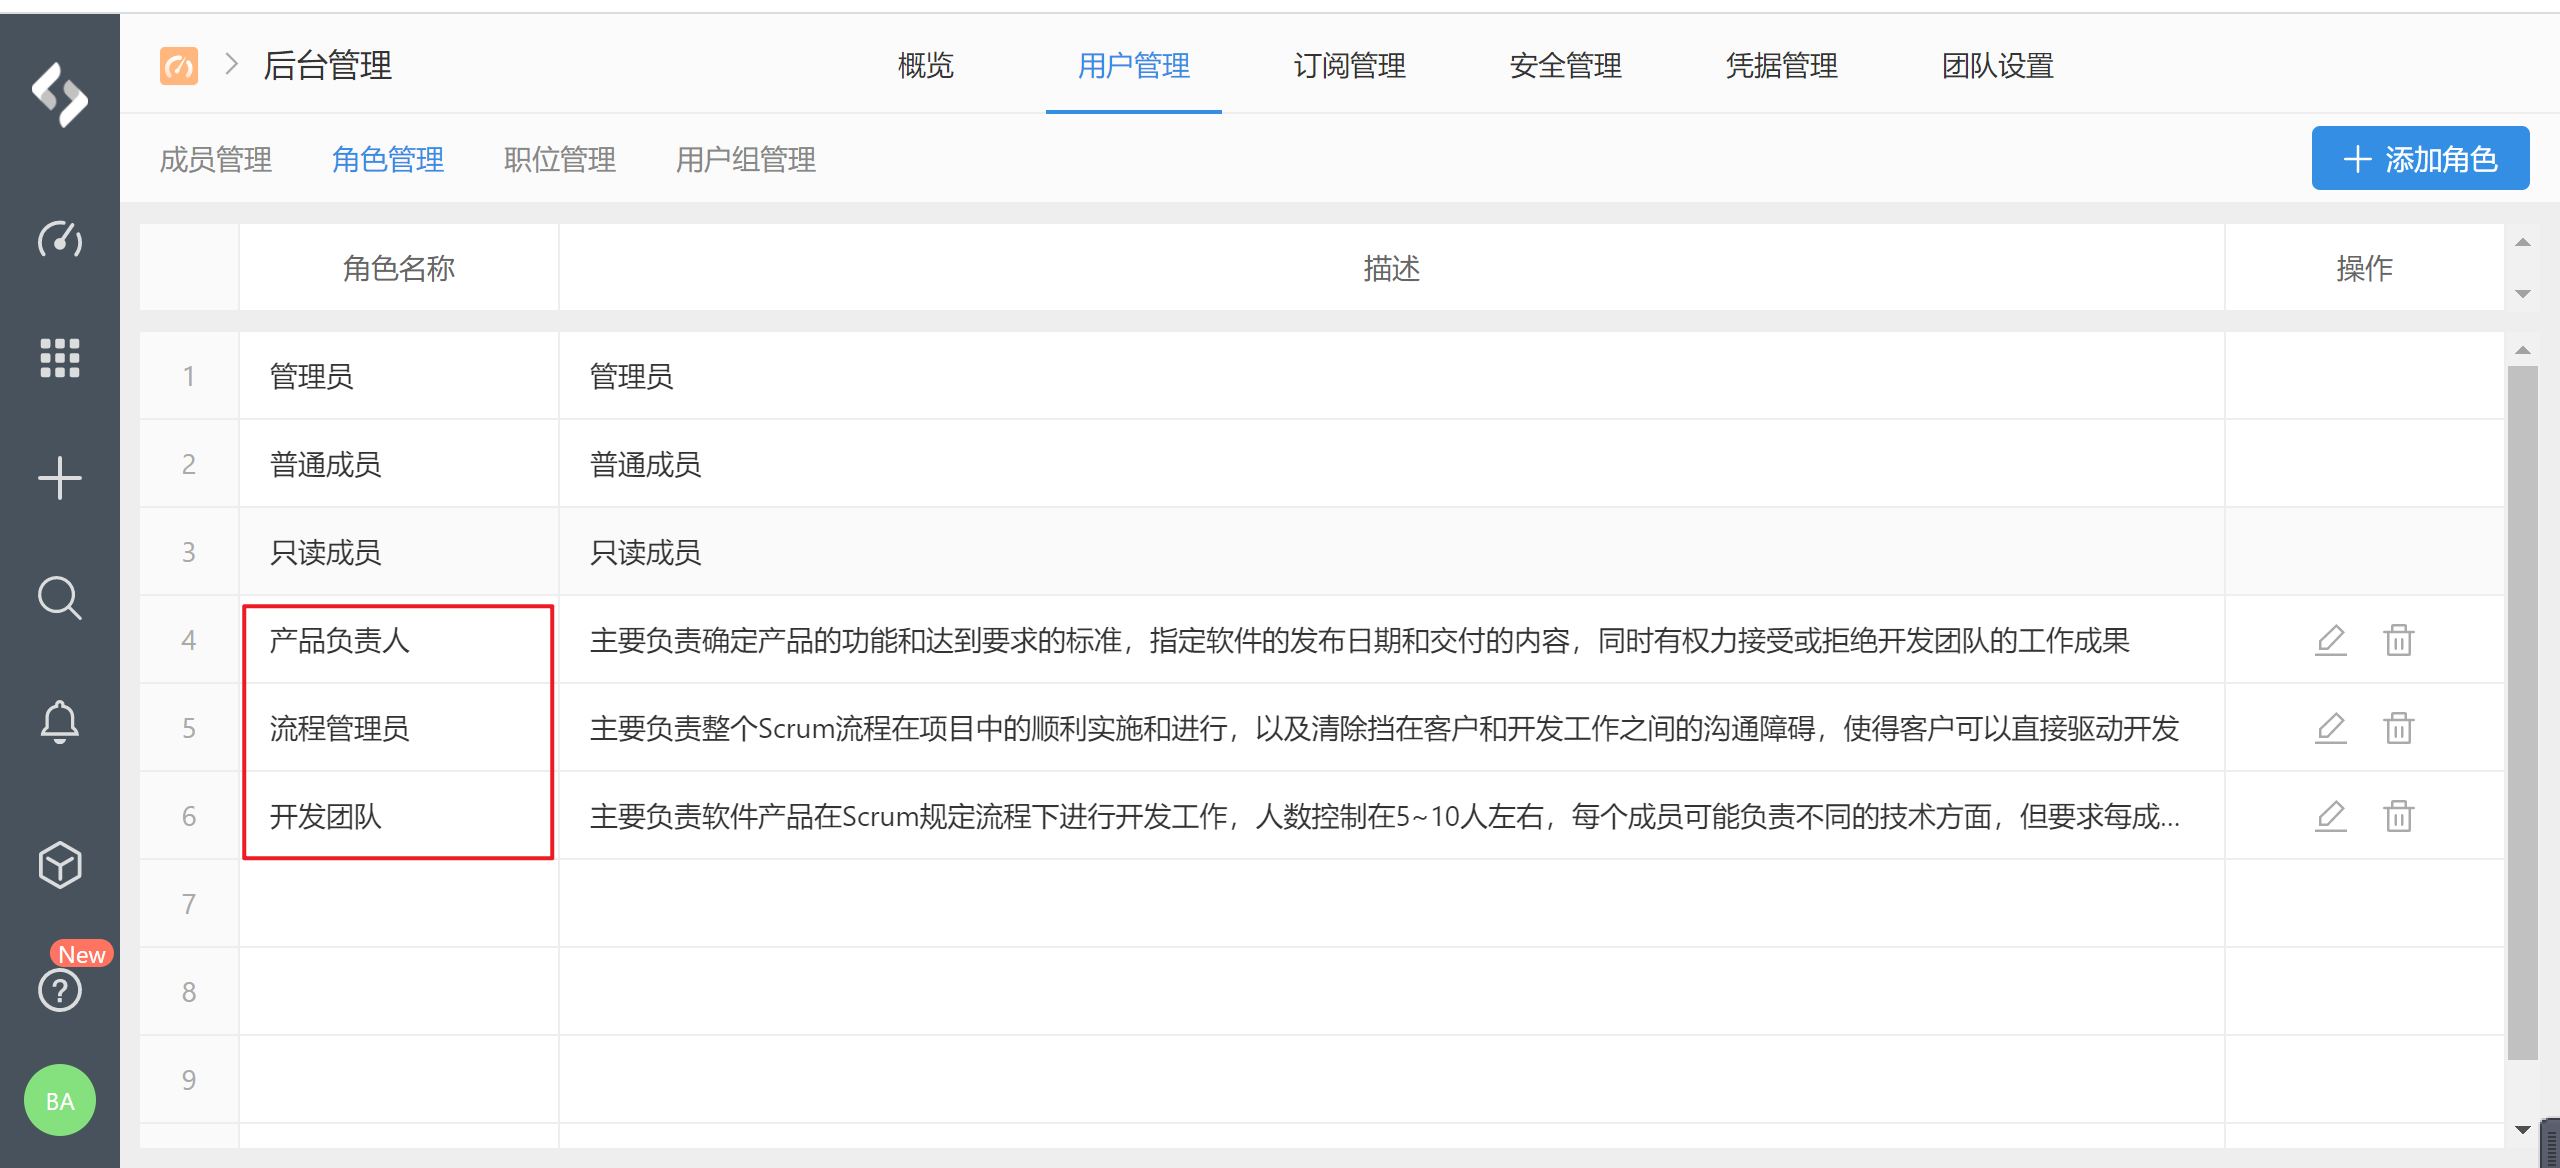Open the search magnifier icon
Viewport: 2560px width, 1168px height.
click(x=60, y=598)
